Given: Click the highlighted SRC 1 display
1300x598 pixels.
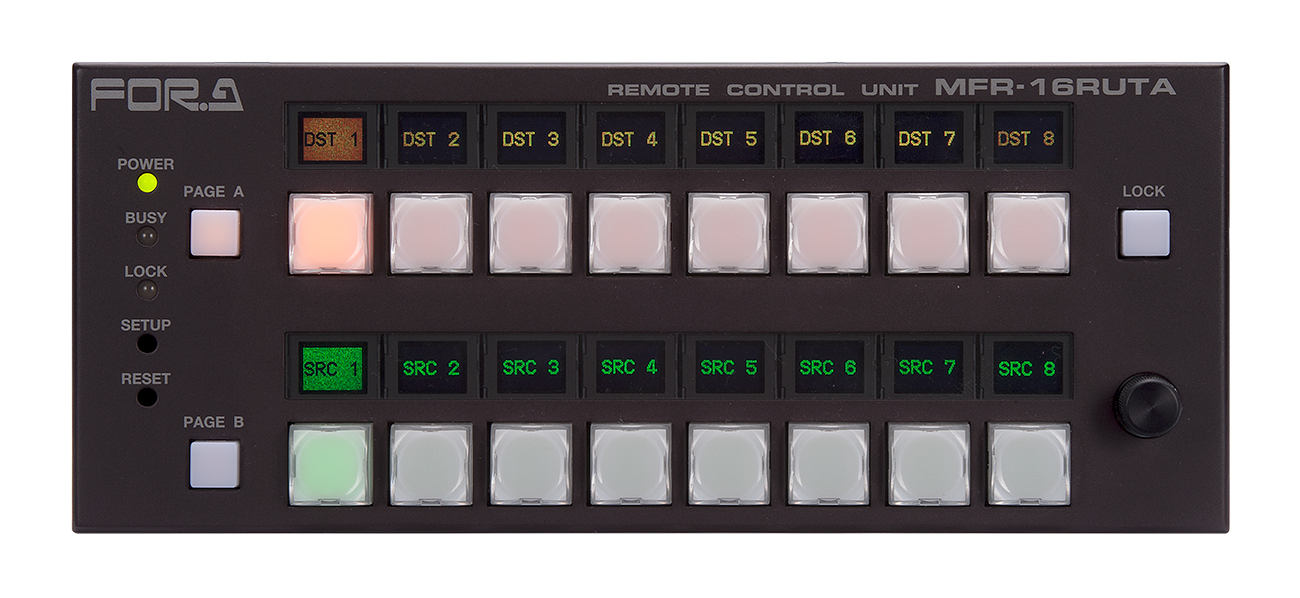Looking at the screenshot, I should (x=331, y=368).
